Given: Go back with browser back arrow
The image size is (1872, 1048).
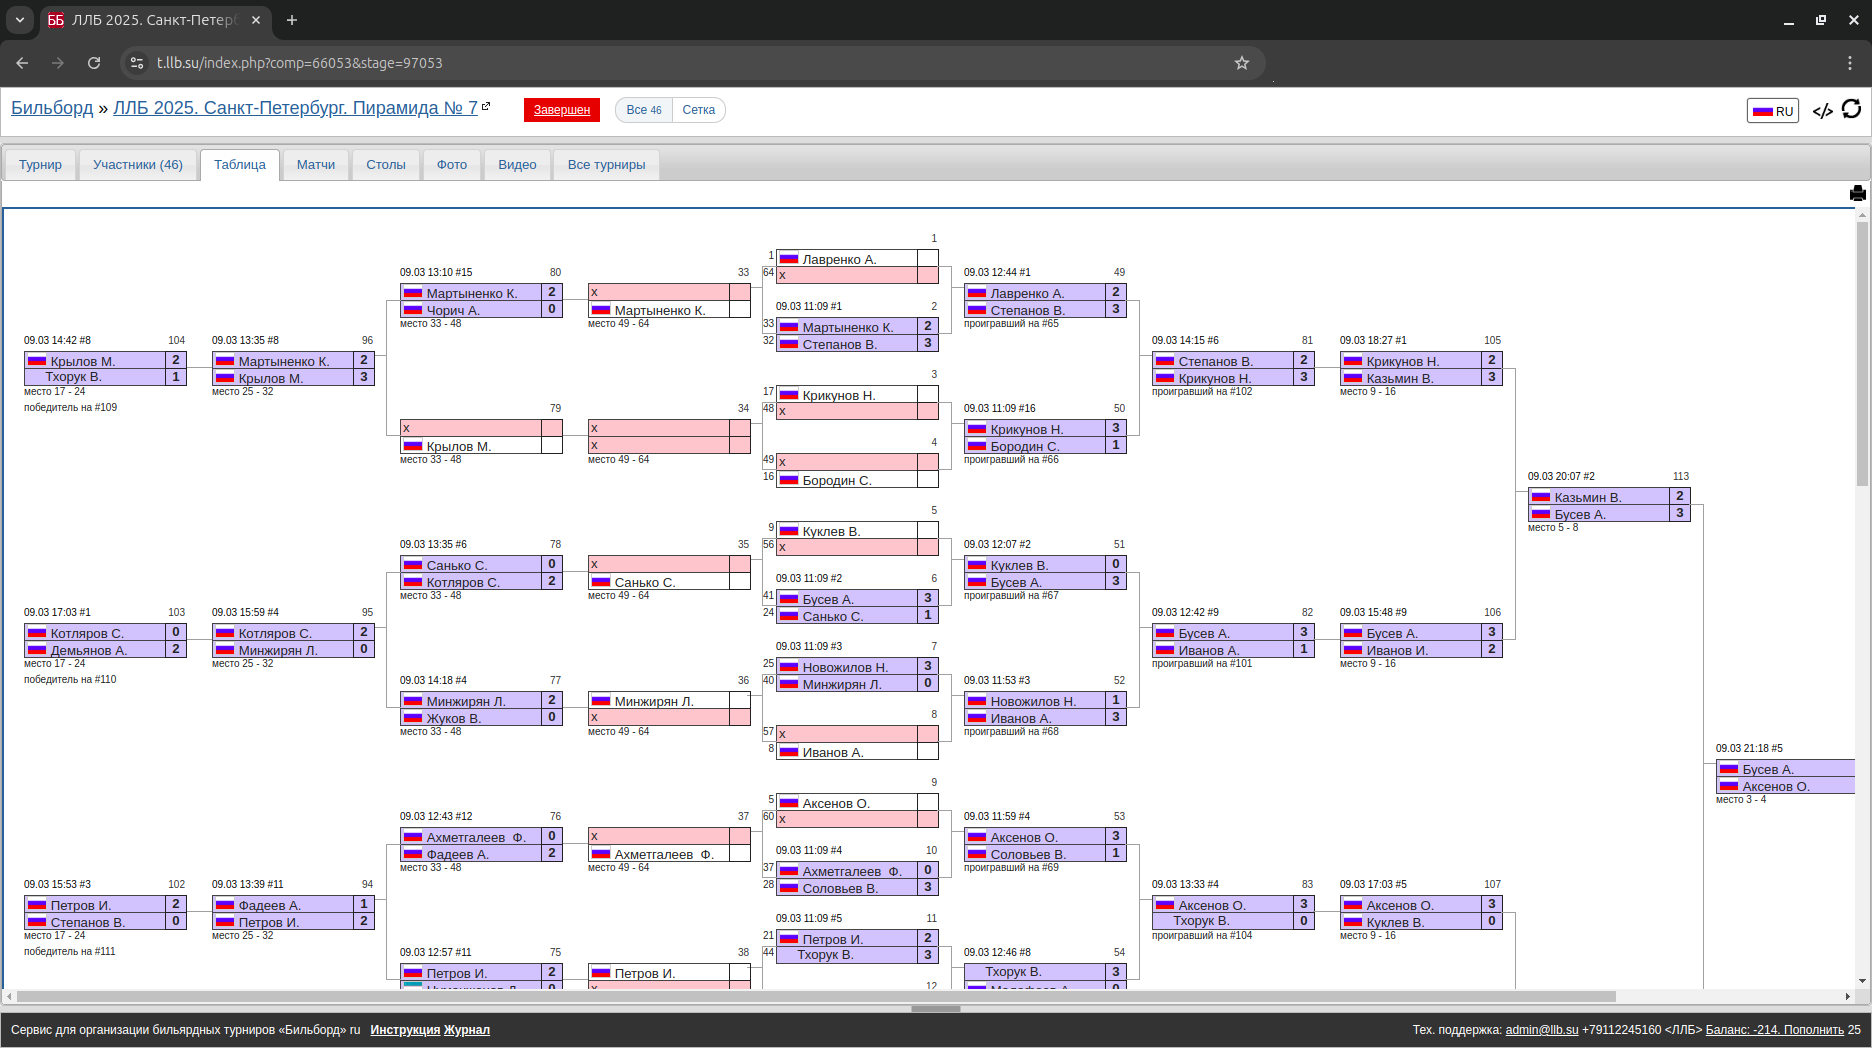Looking at the screenshot, I should (x=22, y=63).
